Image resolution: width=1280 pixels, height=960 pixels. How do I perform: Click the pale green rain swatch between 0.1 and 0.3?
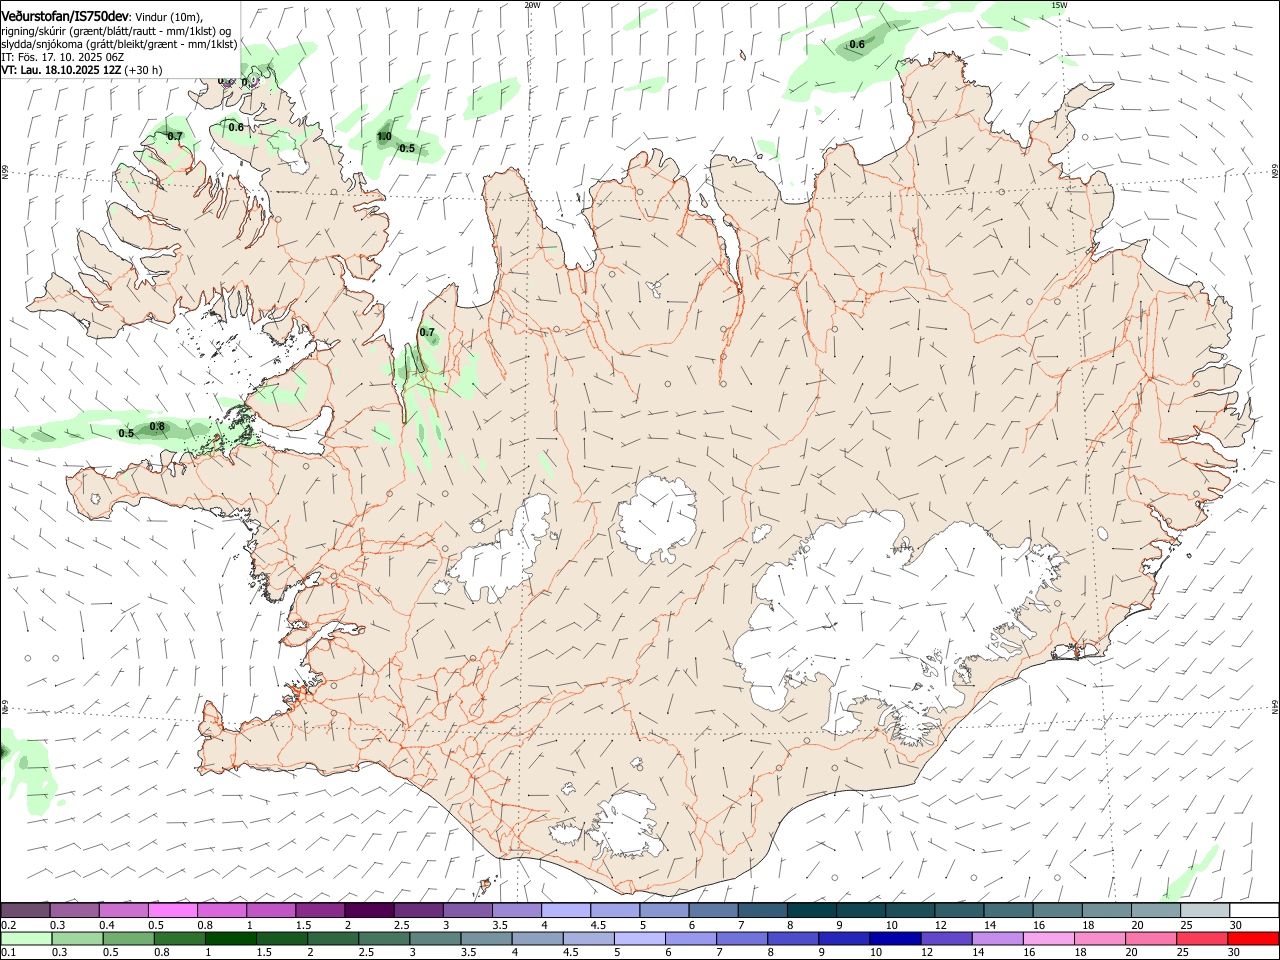[26, 938]
